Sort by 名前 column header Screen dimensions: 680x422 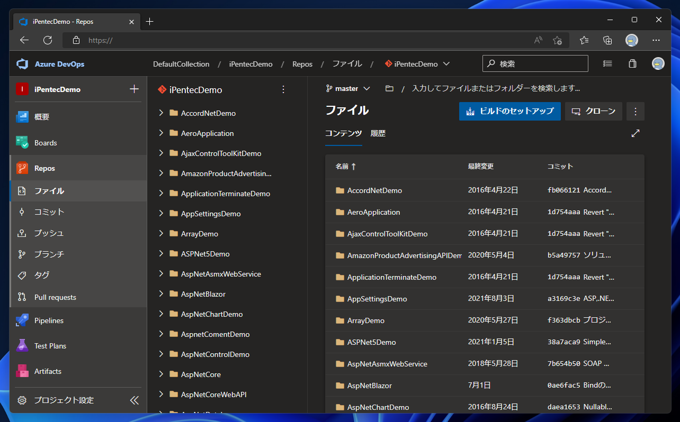345,167
